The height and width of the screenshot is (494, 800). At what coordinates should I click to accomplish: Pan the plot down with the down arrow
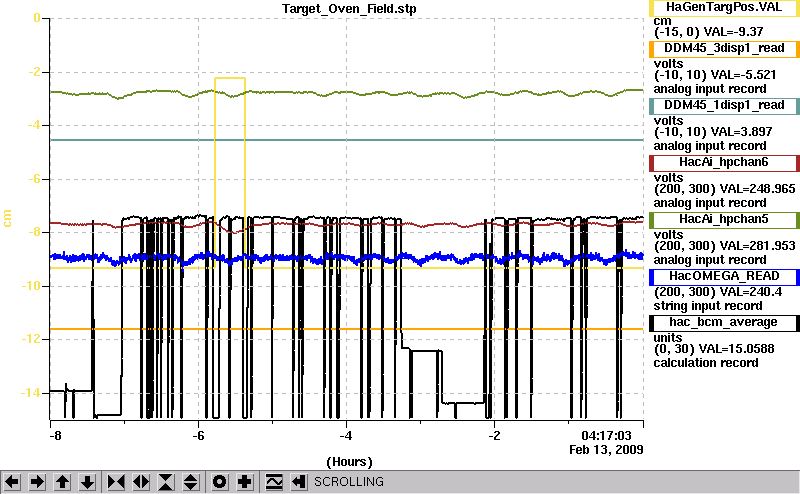click(x=88, y=482)
